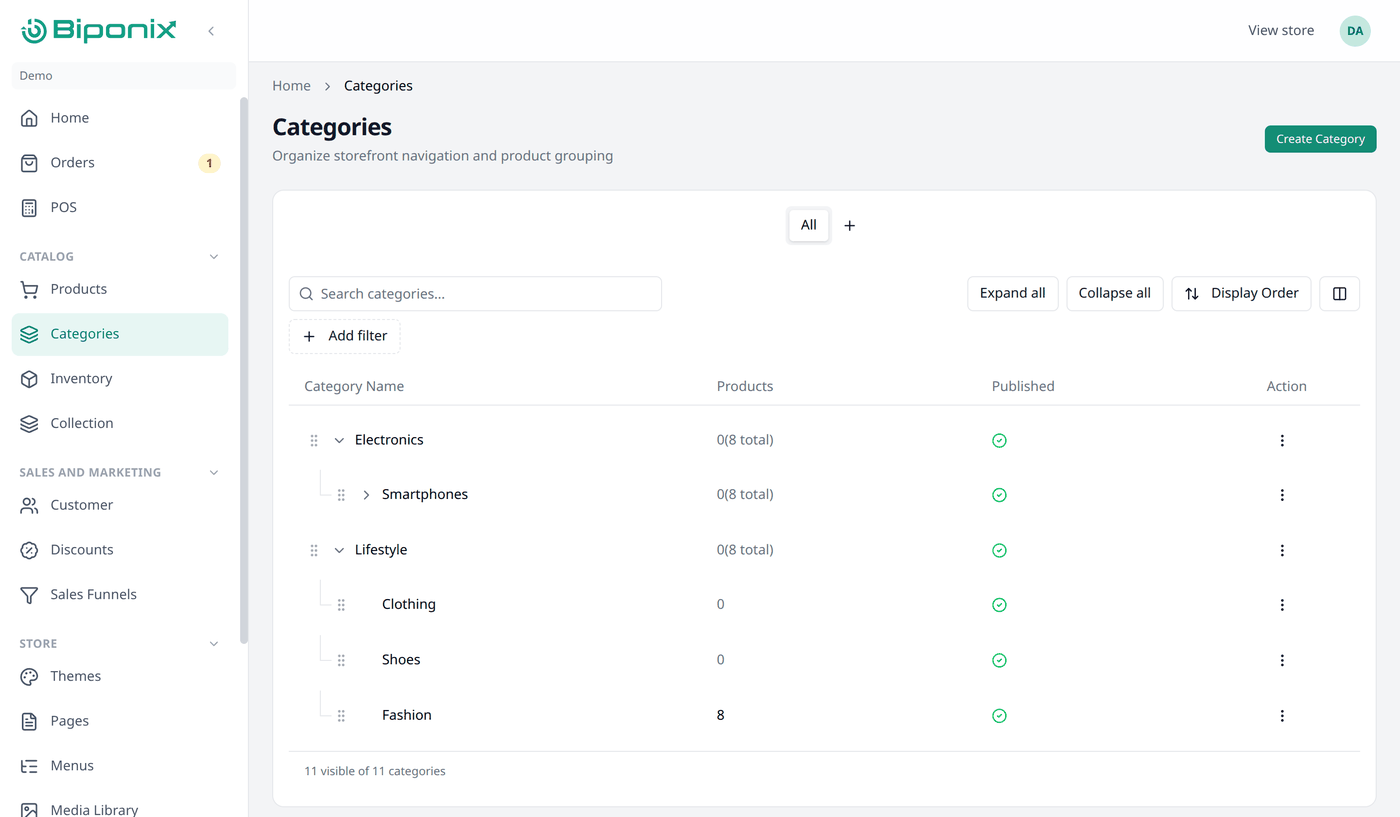Open action menu for Shoes row
Screen dimensions: 1400x817
[1282, 660]
